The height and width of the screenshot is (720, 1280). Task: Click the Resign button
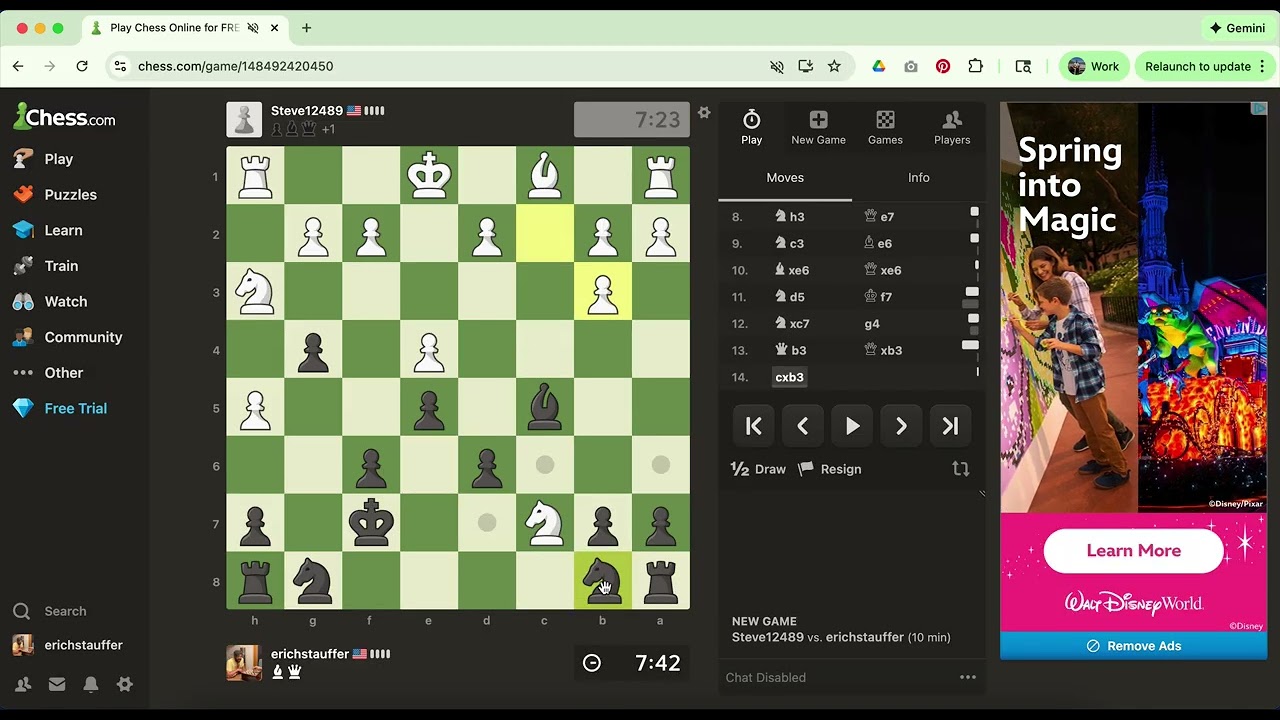829,469
